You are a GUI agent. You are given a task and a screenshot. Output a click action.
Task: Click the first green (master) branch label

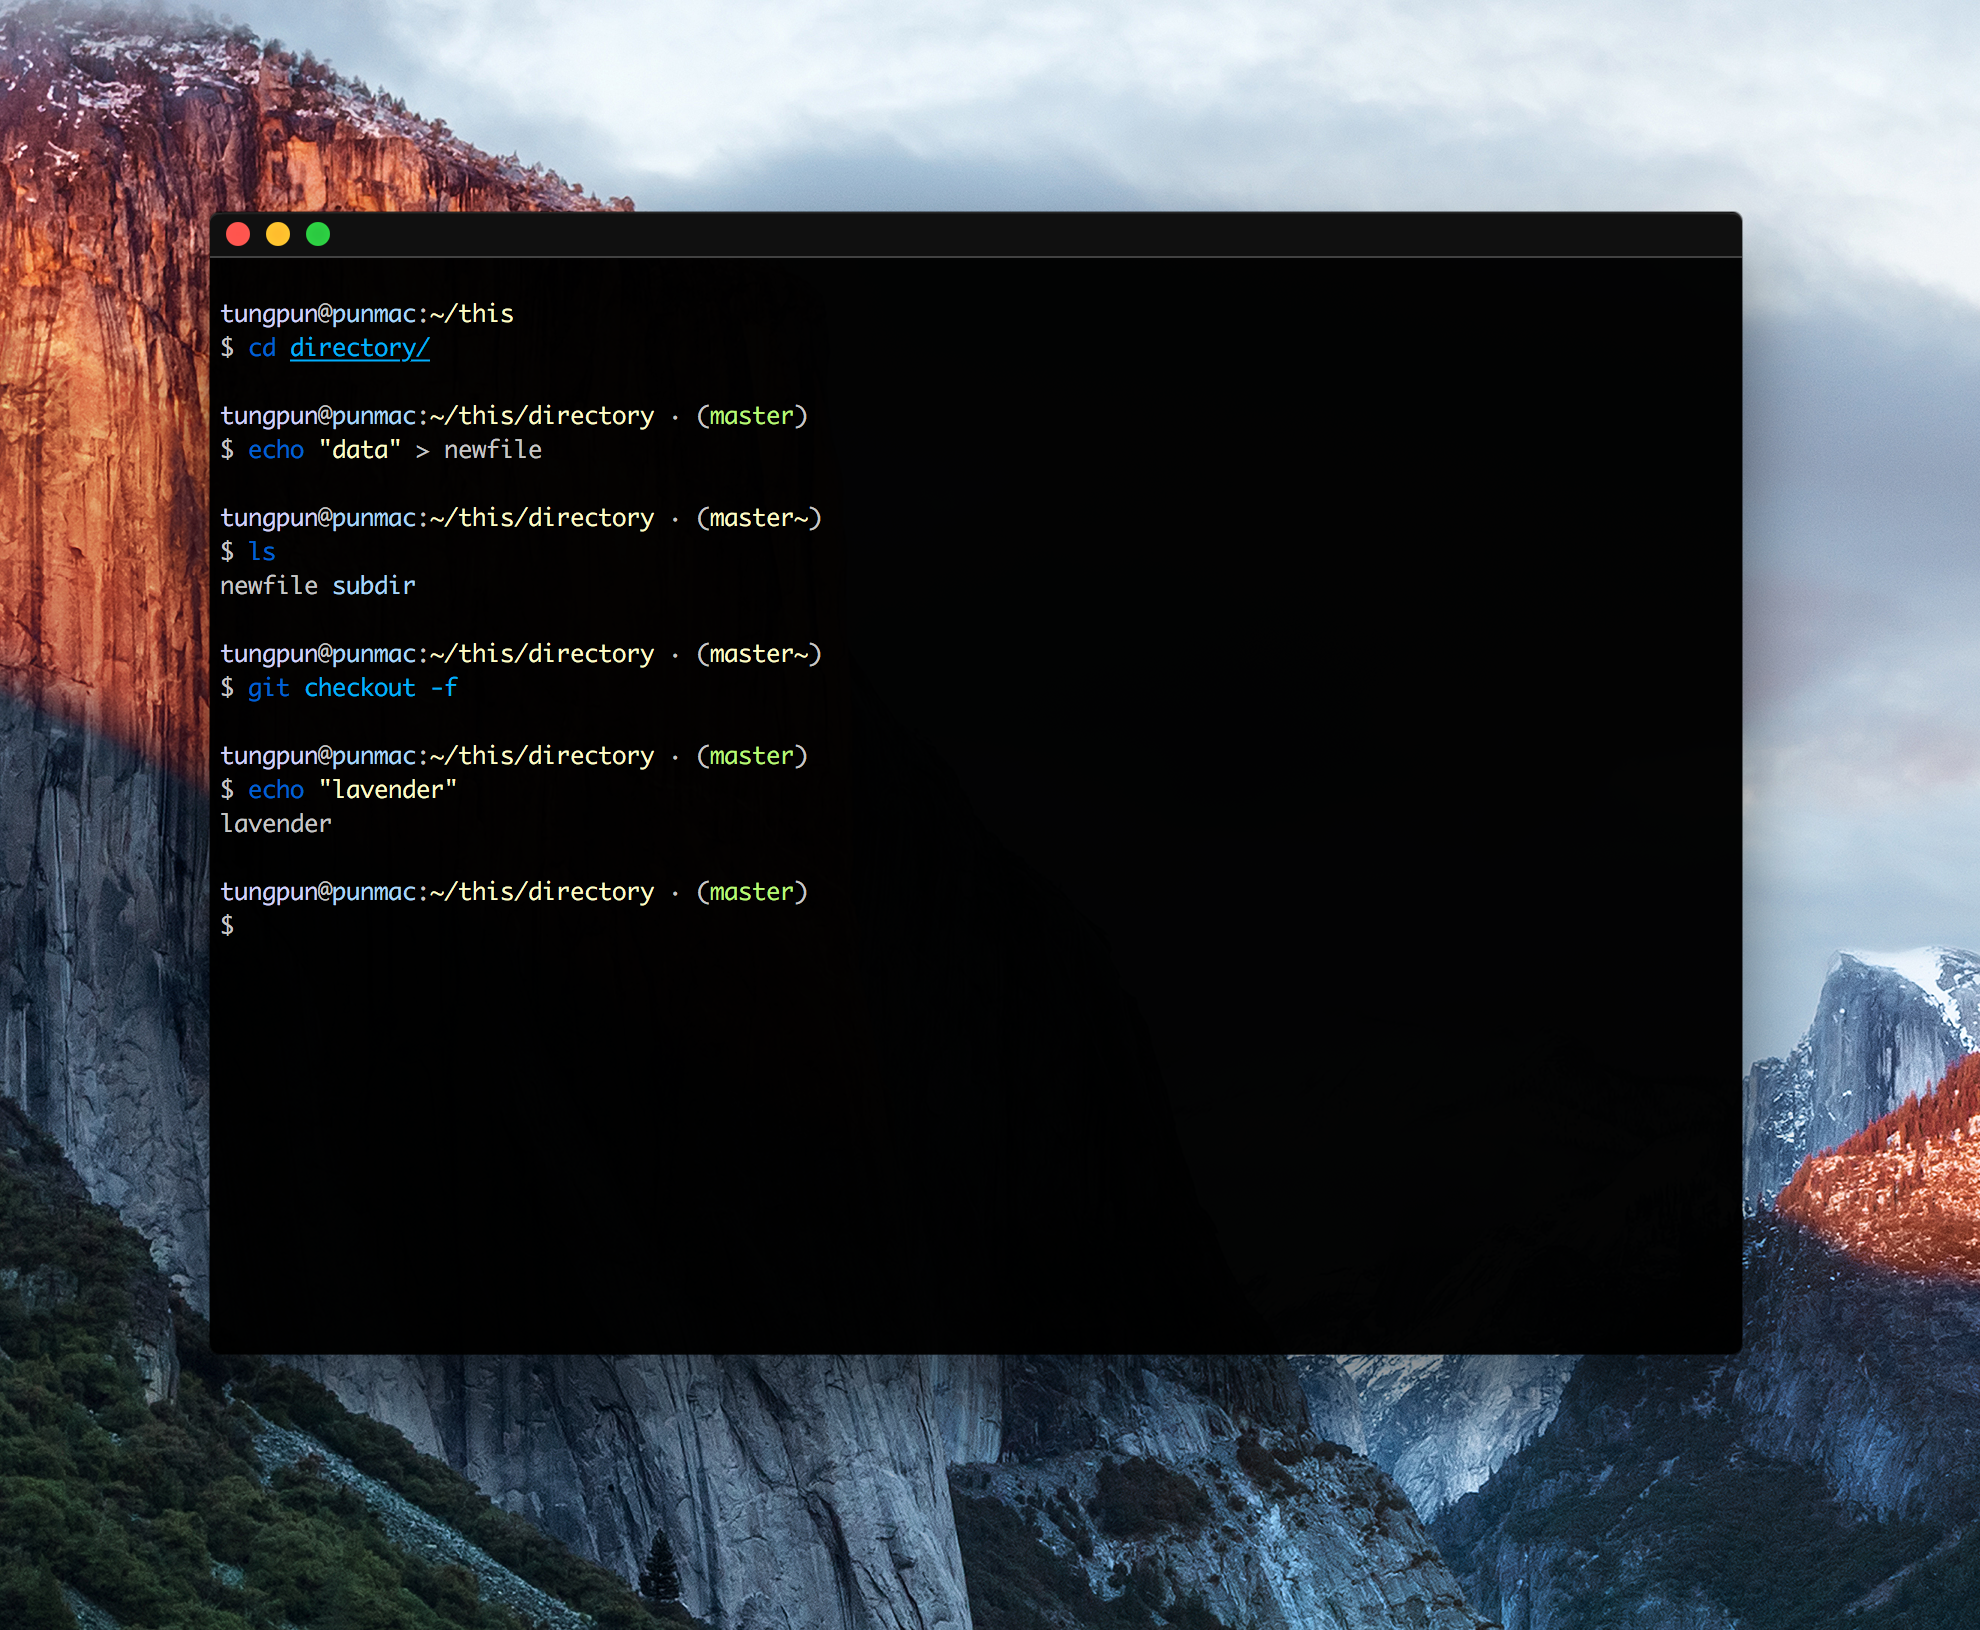(751, 416)
